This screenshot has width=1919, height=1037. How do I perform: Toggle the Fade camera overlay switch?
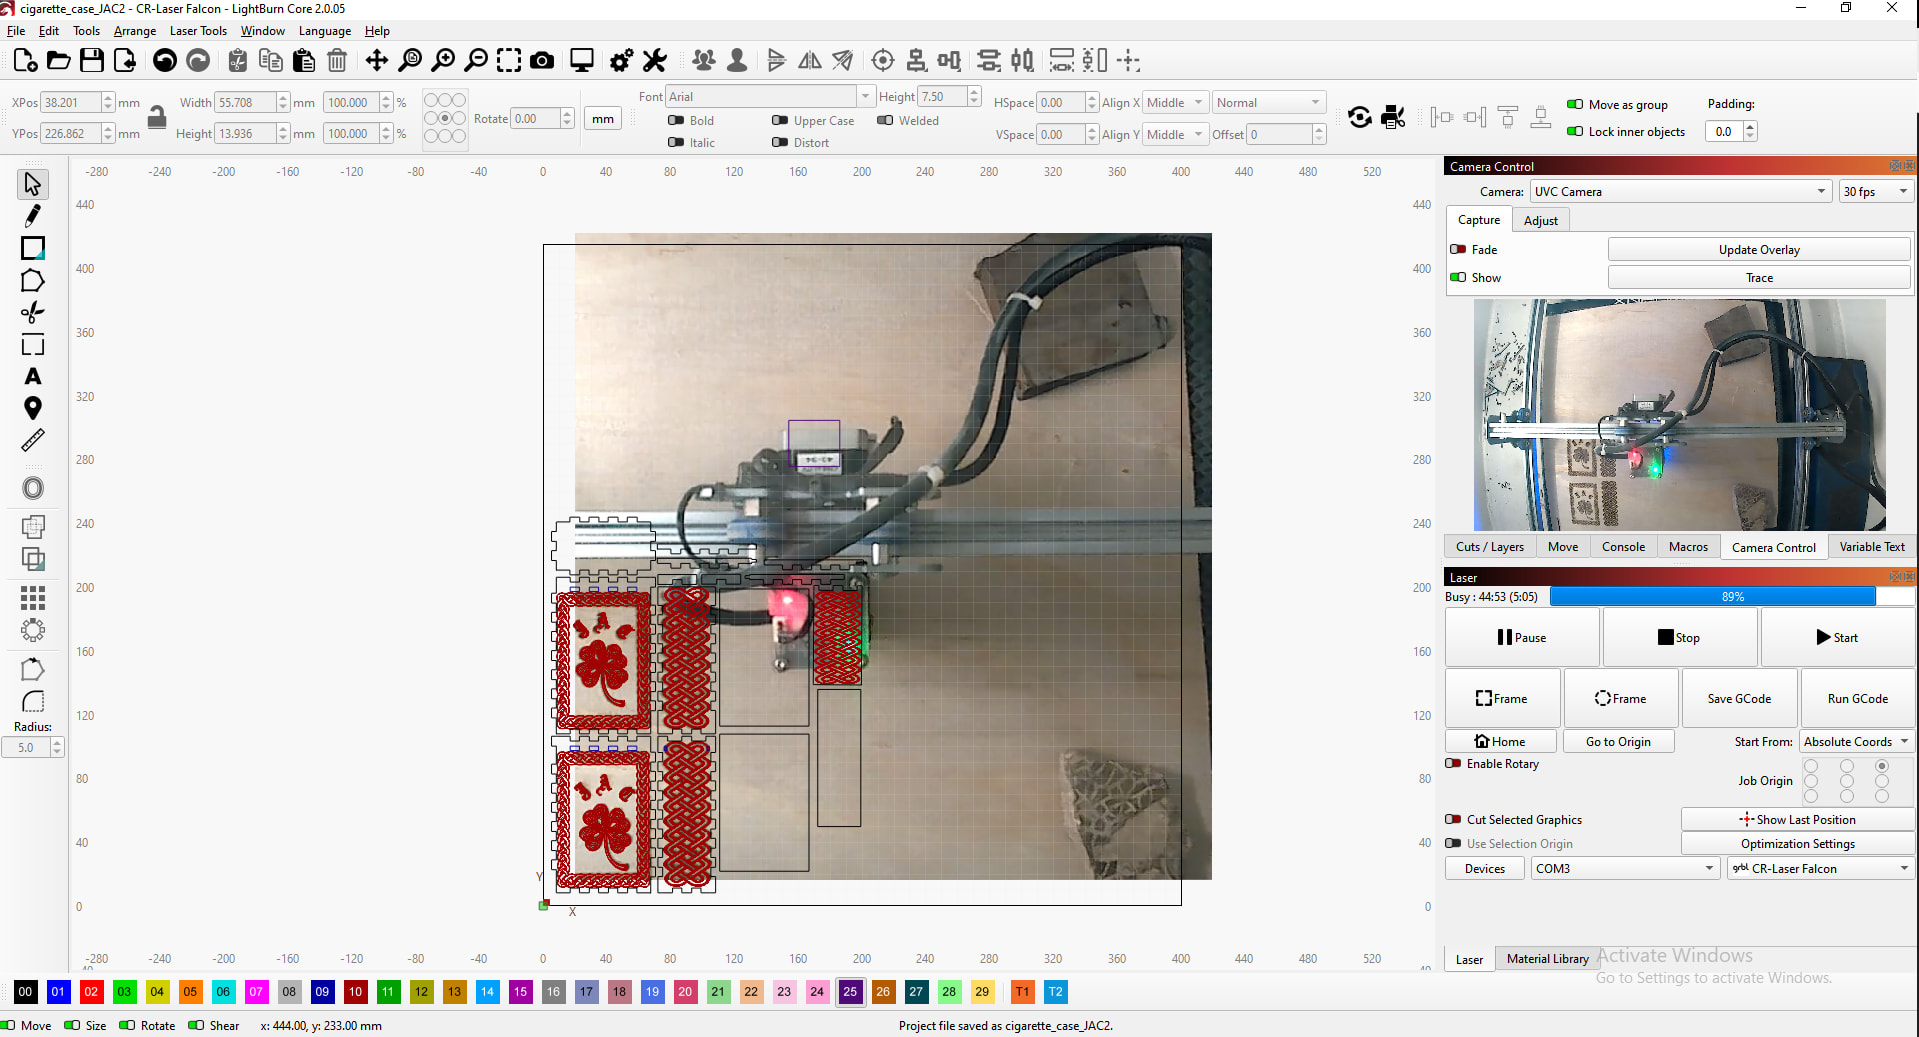click(1458, 250)
